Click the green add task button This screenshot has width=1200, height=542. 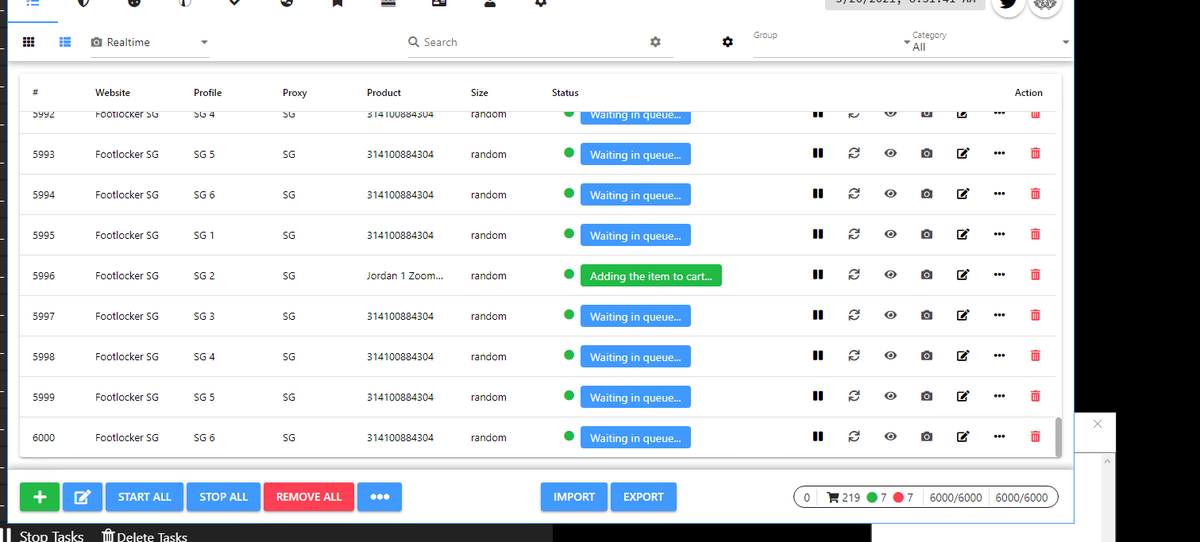[x=40, y=497]
